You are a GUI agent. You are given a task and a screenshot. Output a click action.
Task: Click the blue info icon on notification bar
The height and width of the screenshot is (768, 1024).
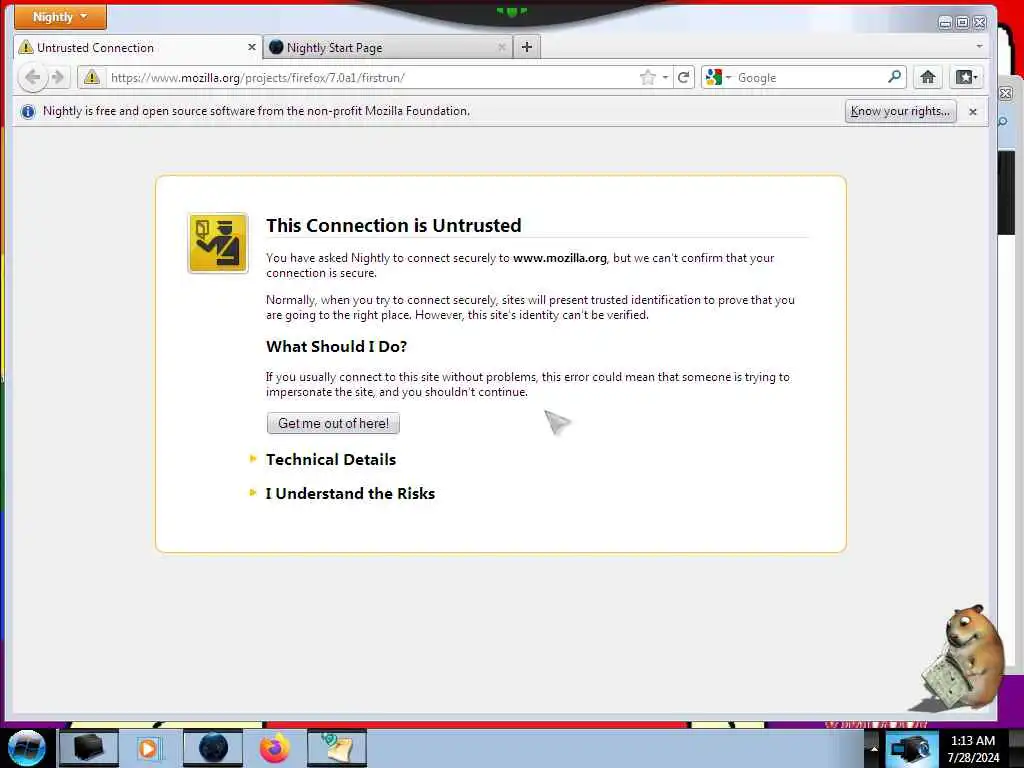click(27, 112)
